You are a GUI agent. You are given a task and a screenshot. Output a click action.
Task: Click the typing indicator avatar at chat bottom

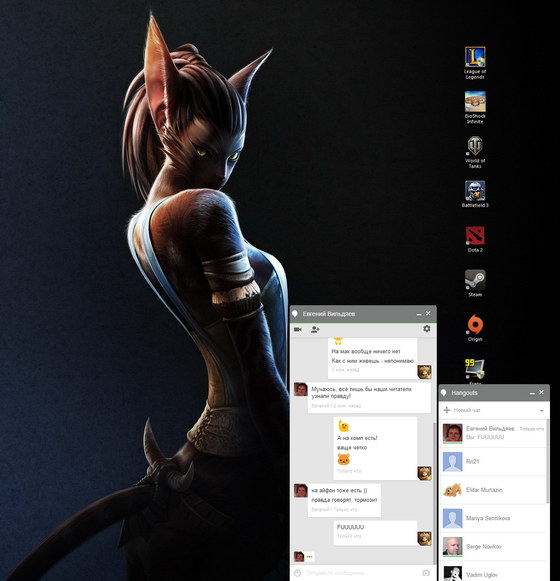tap(299, 556)
